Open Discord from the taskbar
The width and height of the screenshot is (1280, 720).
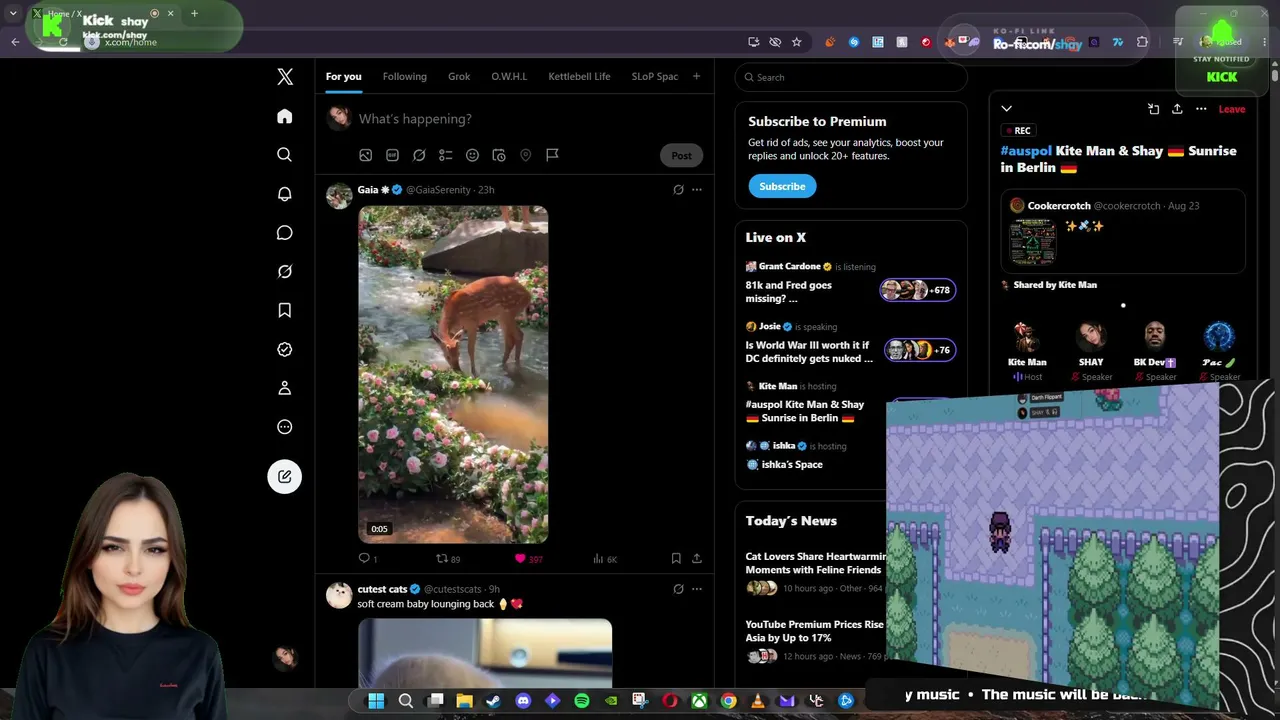point(523,701)
